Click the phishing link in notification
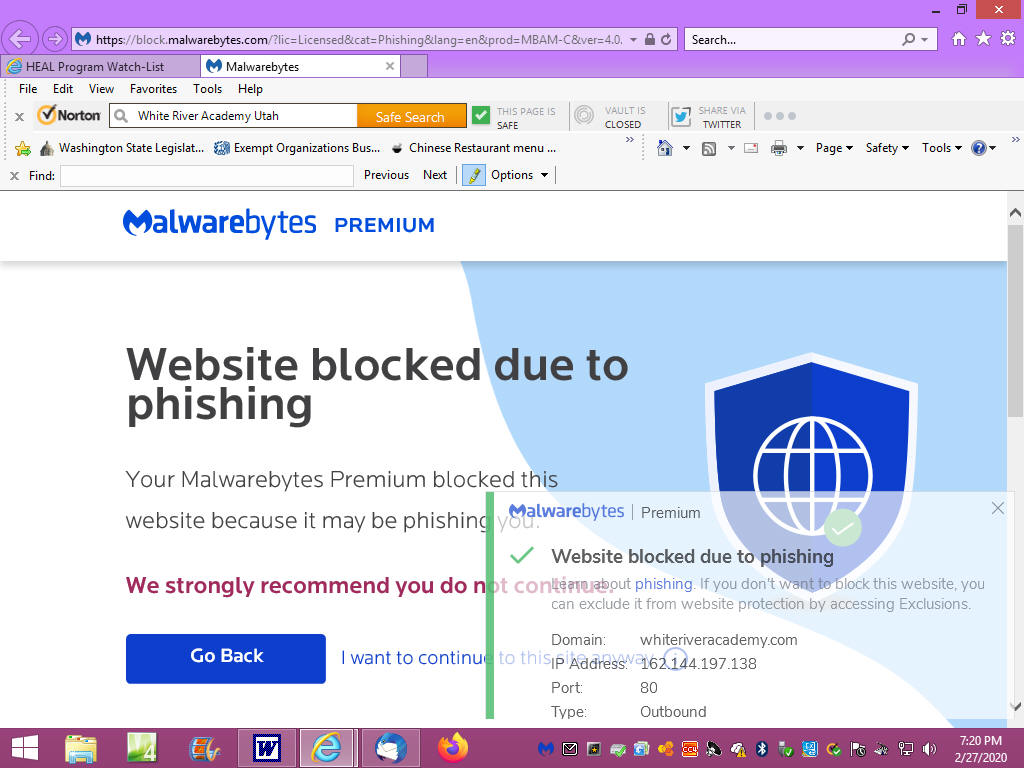Image resolution: width=1024 pixels, height=768 pixels. point(663,584)
